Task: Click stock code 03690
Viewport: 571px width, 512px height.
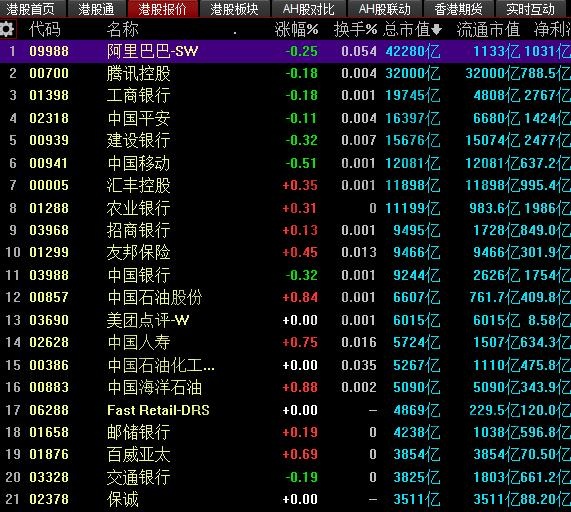Action: (x=49, y=320)
